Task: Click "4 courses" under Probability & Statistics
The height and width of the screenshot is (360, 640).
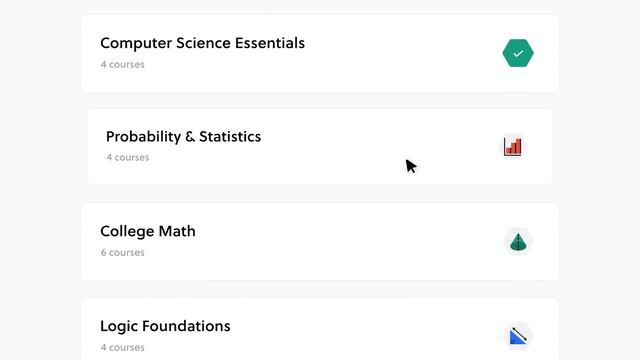Action: [x=128, y=158]
